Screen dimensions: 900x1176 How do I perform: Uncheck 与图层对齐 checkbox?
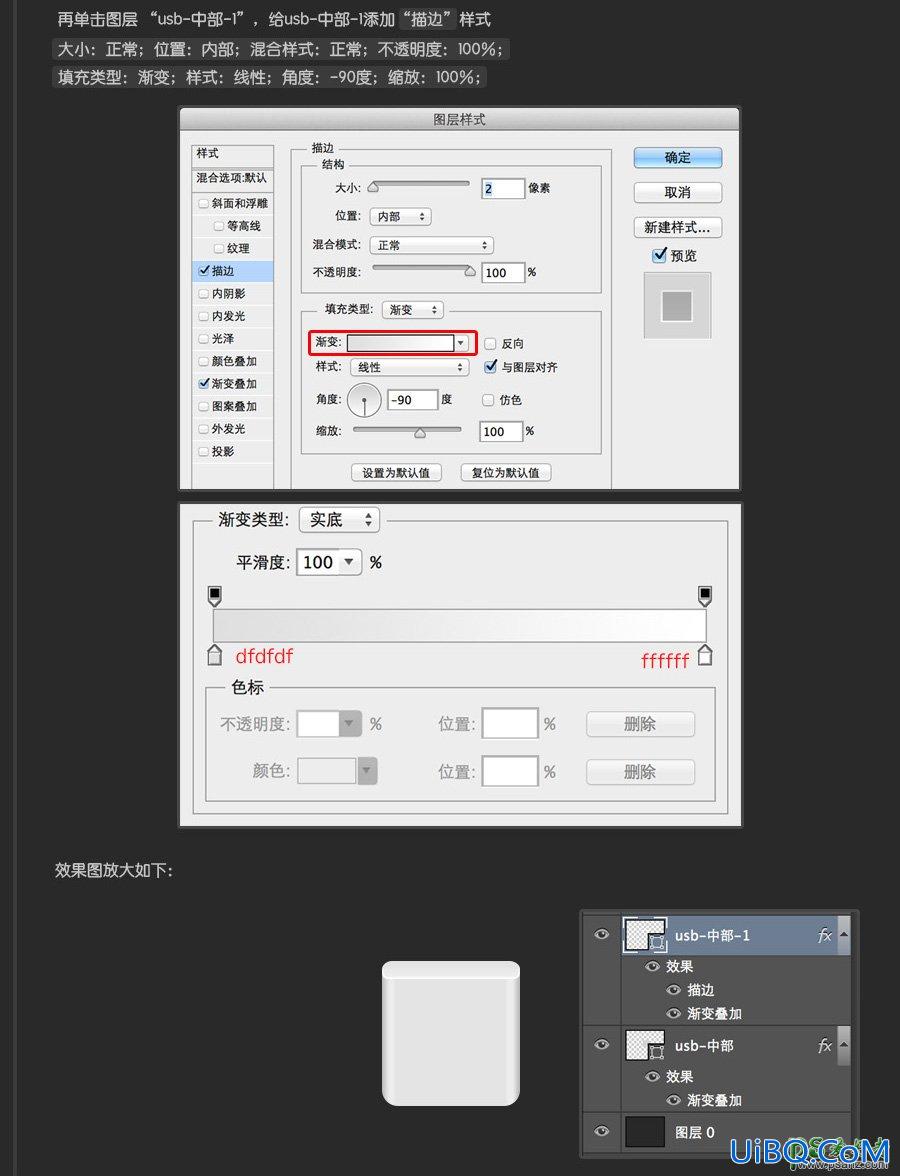point(490,367)
